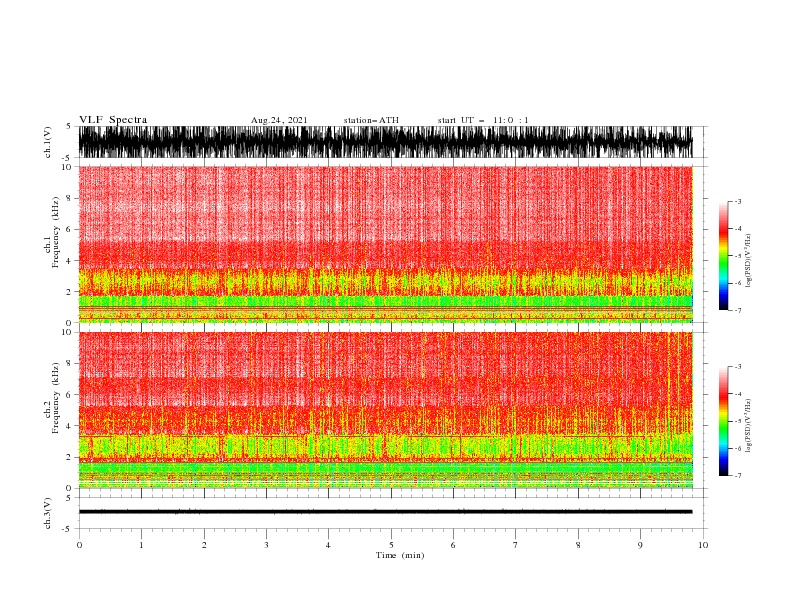
Task: Click time axis tick label "10"
Action: tap(703, 545)
